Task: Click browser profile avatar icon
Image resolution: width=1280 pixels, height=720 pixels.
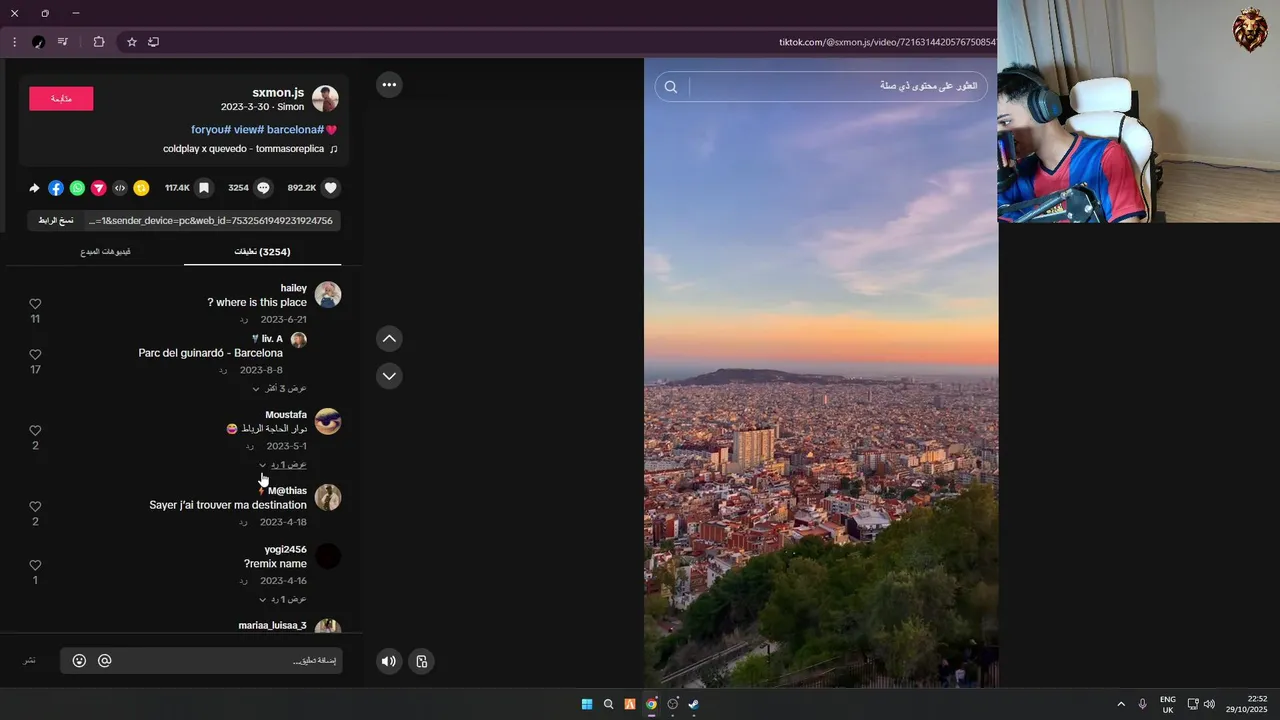Action: tap(38, 42)
